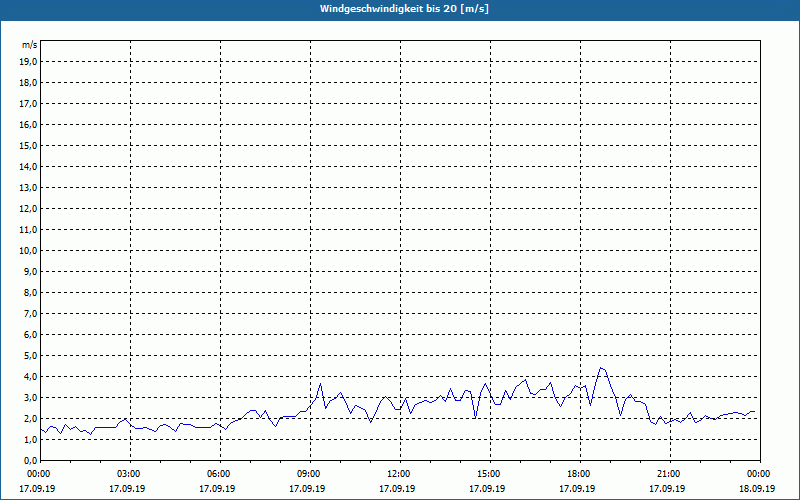Click the "12:00" time axis label
The image size is (800, 500).
(x=399, y=474)
